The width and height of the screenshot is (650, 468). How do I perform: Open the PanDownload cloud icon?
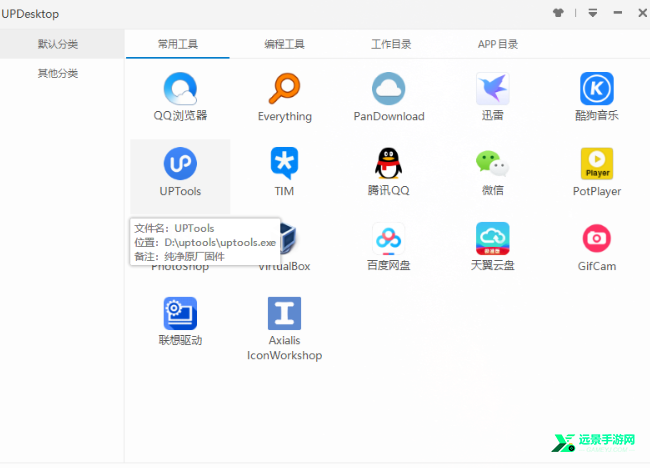click(x=388, y=89)
